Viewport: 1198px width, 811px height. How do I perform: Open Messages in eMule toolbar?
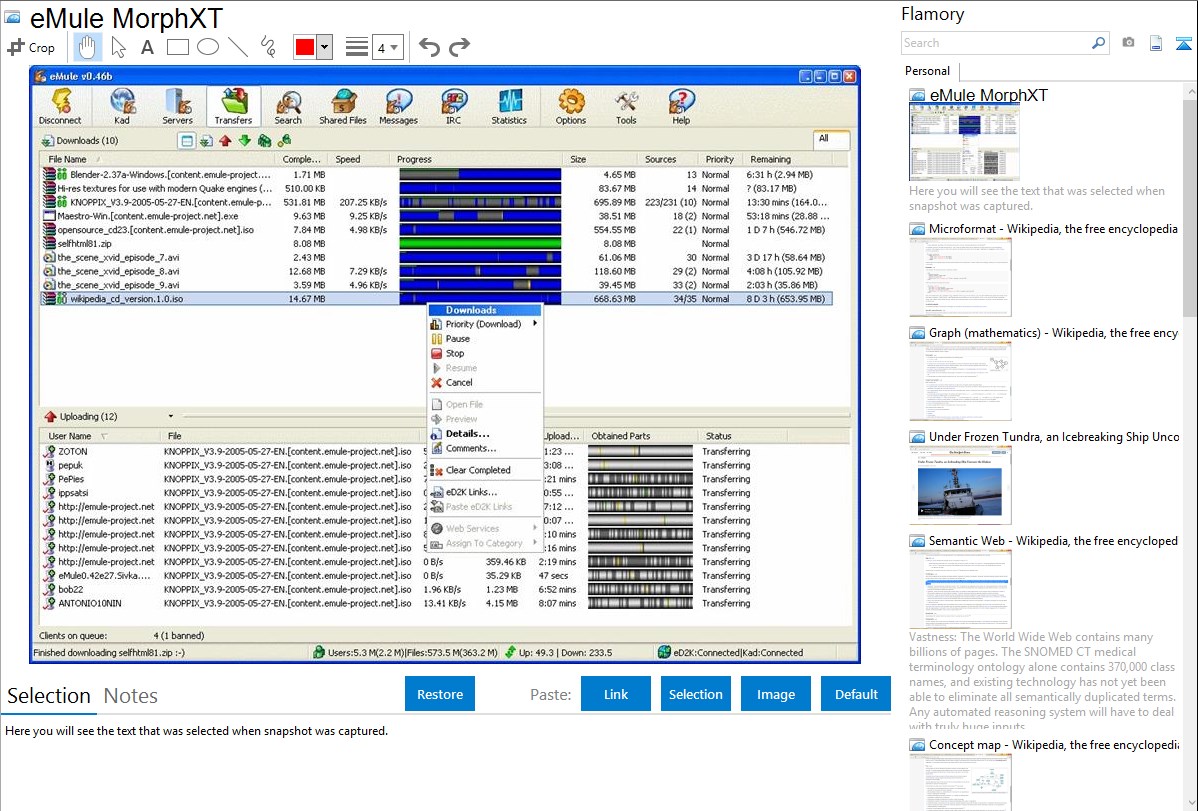[398, 106]
